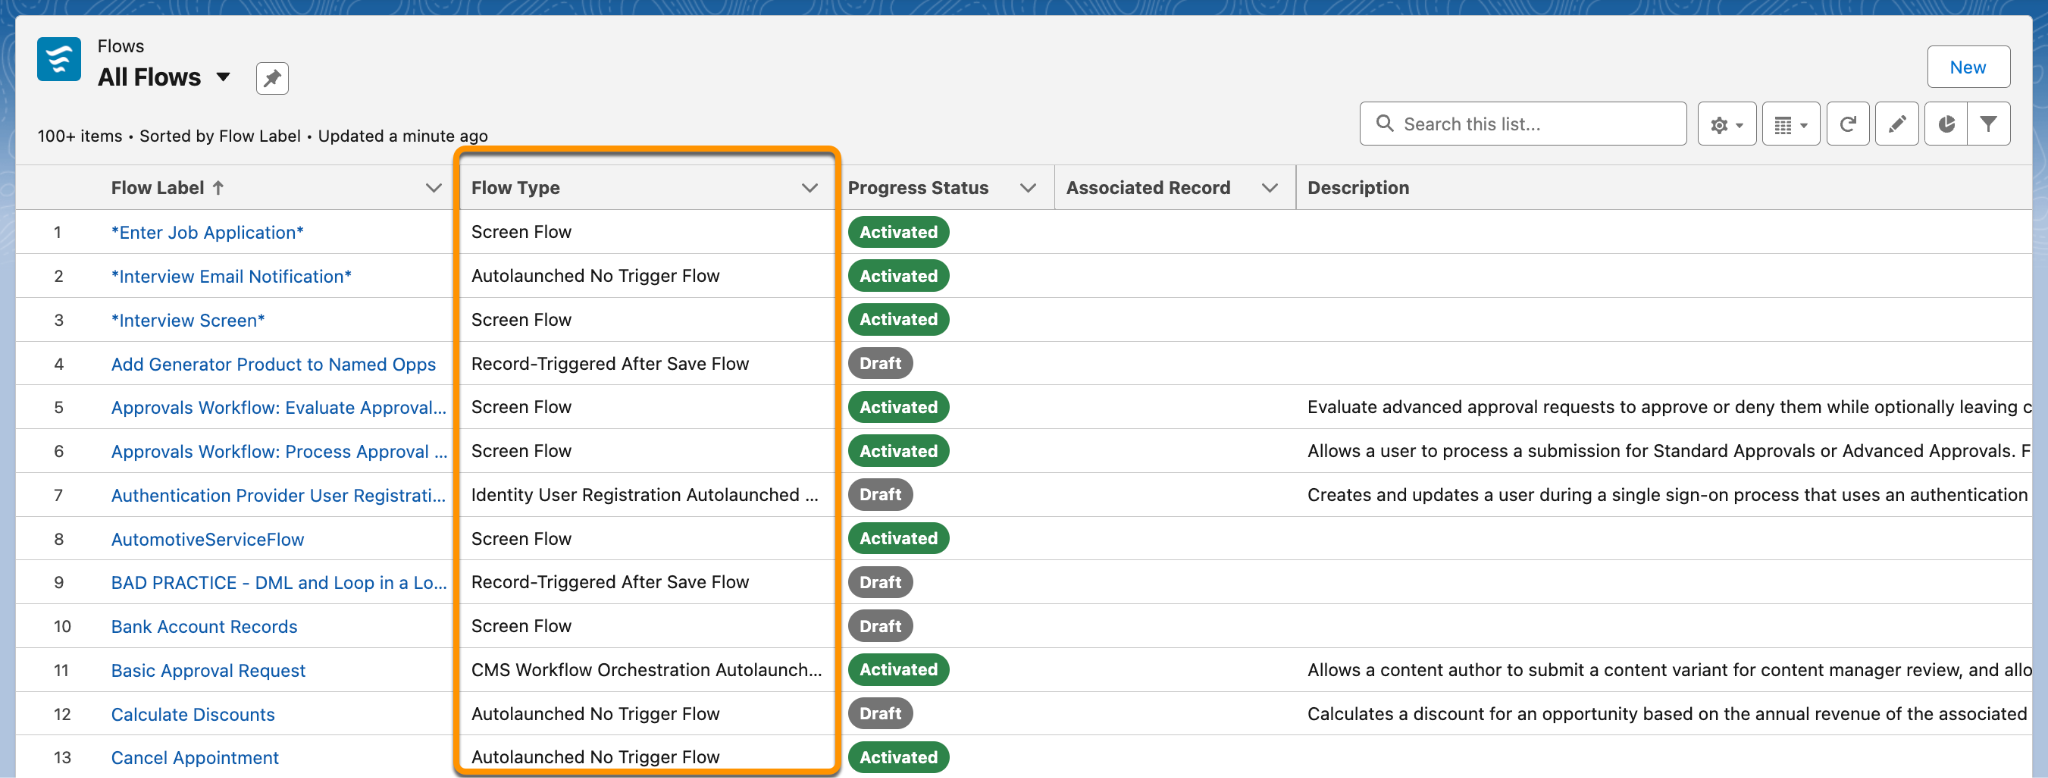Click Activated badge in Basic Approval Request row
Image resolution: width=2048 pixels, height=778 pixels.
click(898, 669)
